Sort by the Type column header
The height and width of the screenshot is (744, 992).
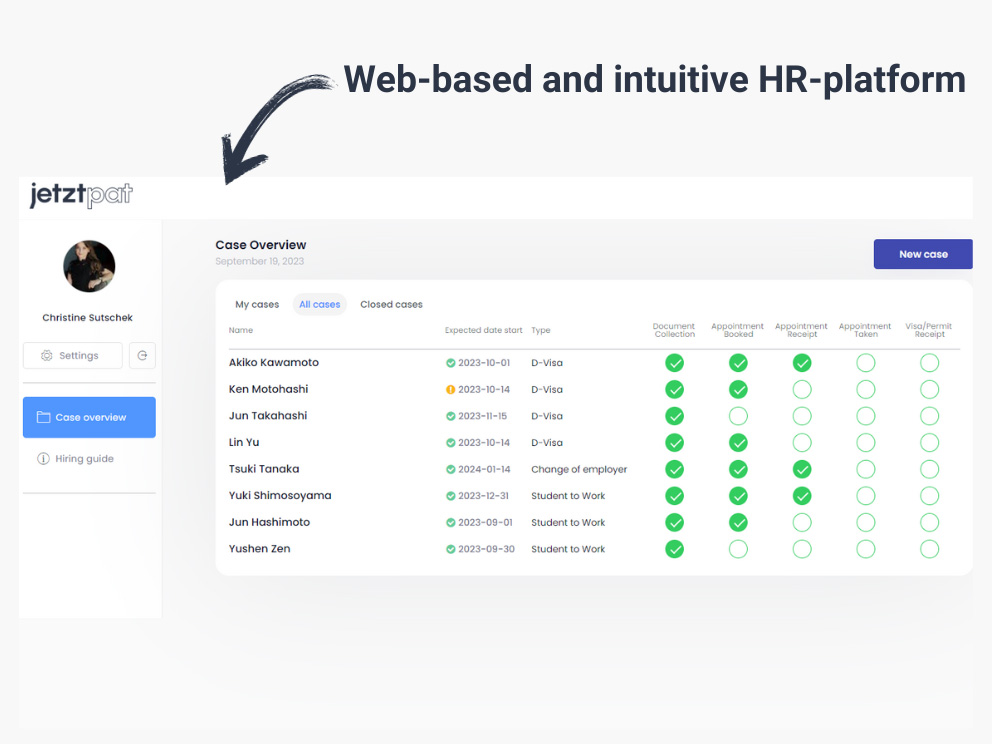[x=540, y=330]
